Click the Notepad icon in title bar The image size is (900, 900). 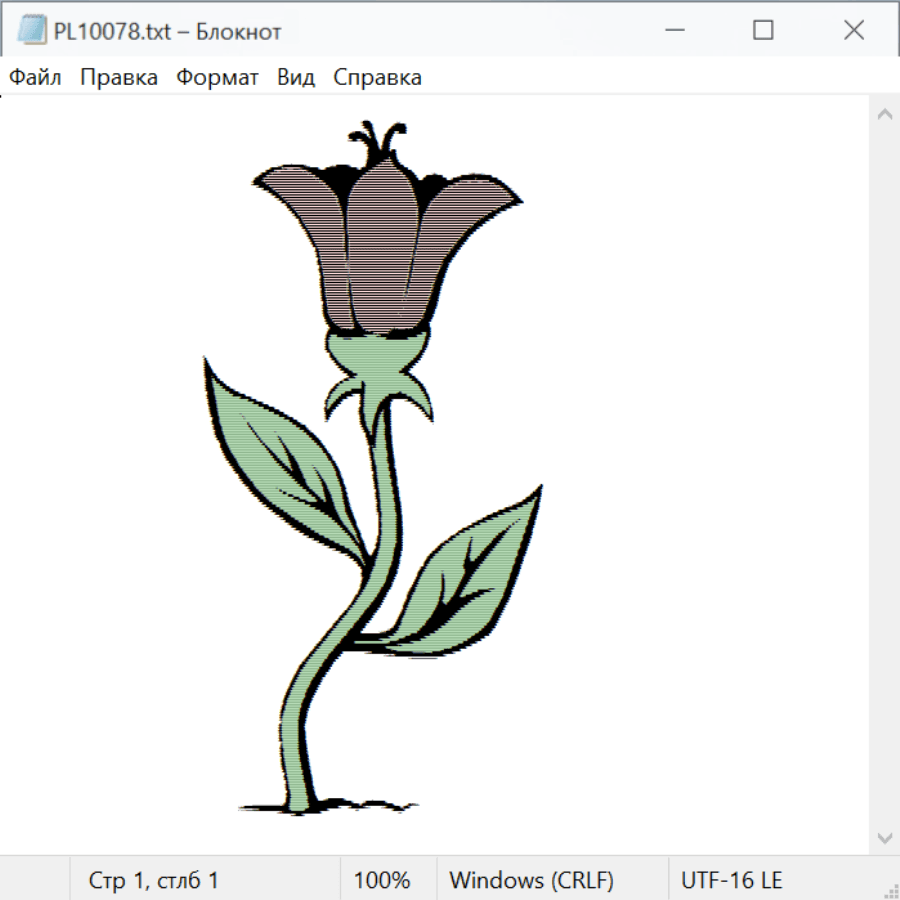(32, 31)
